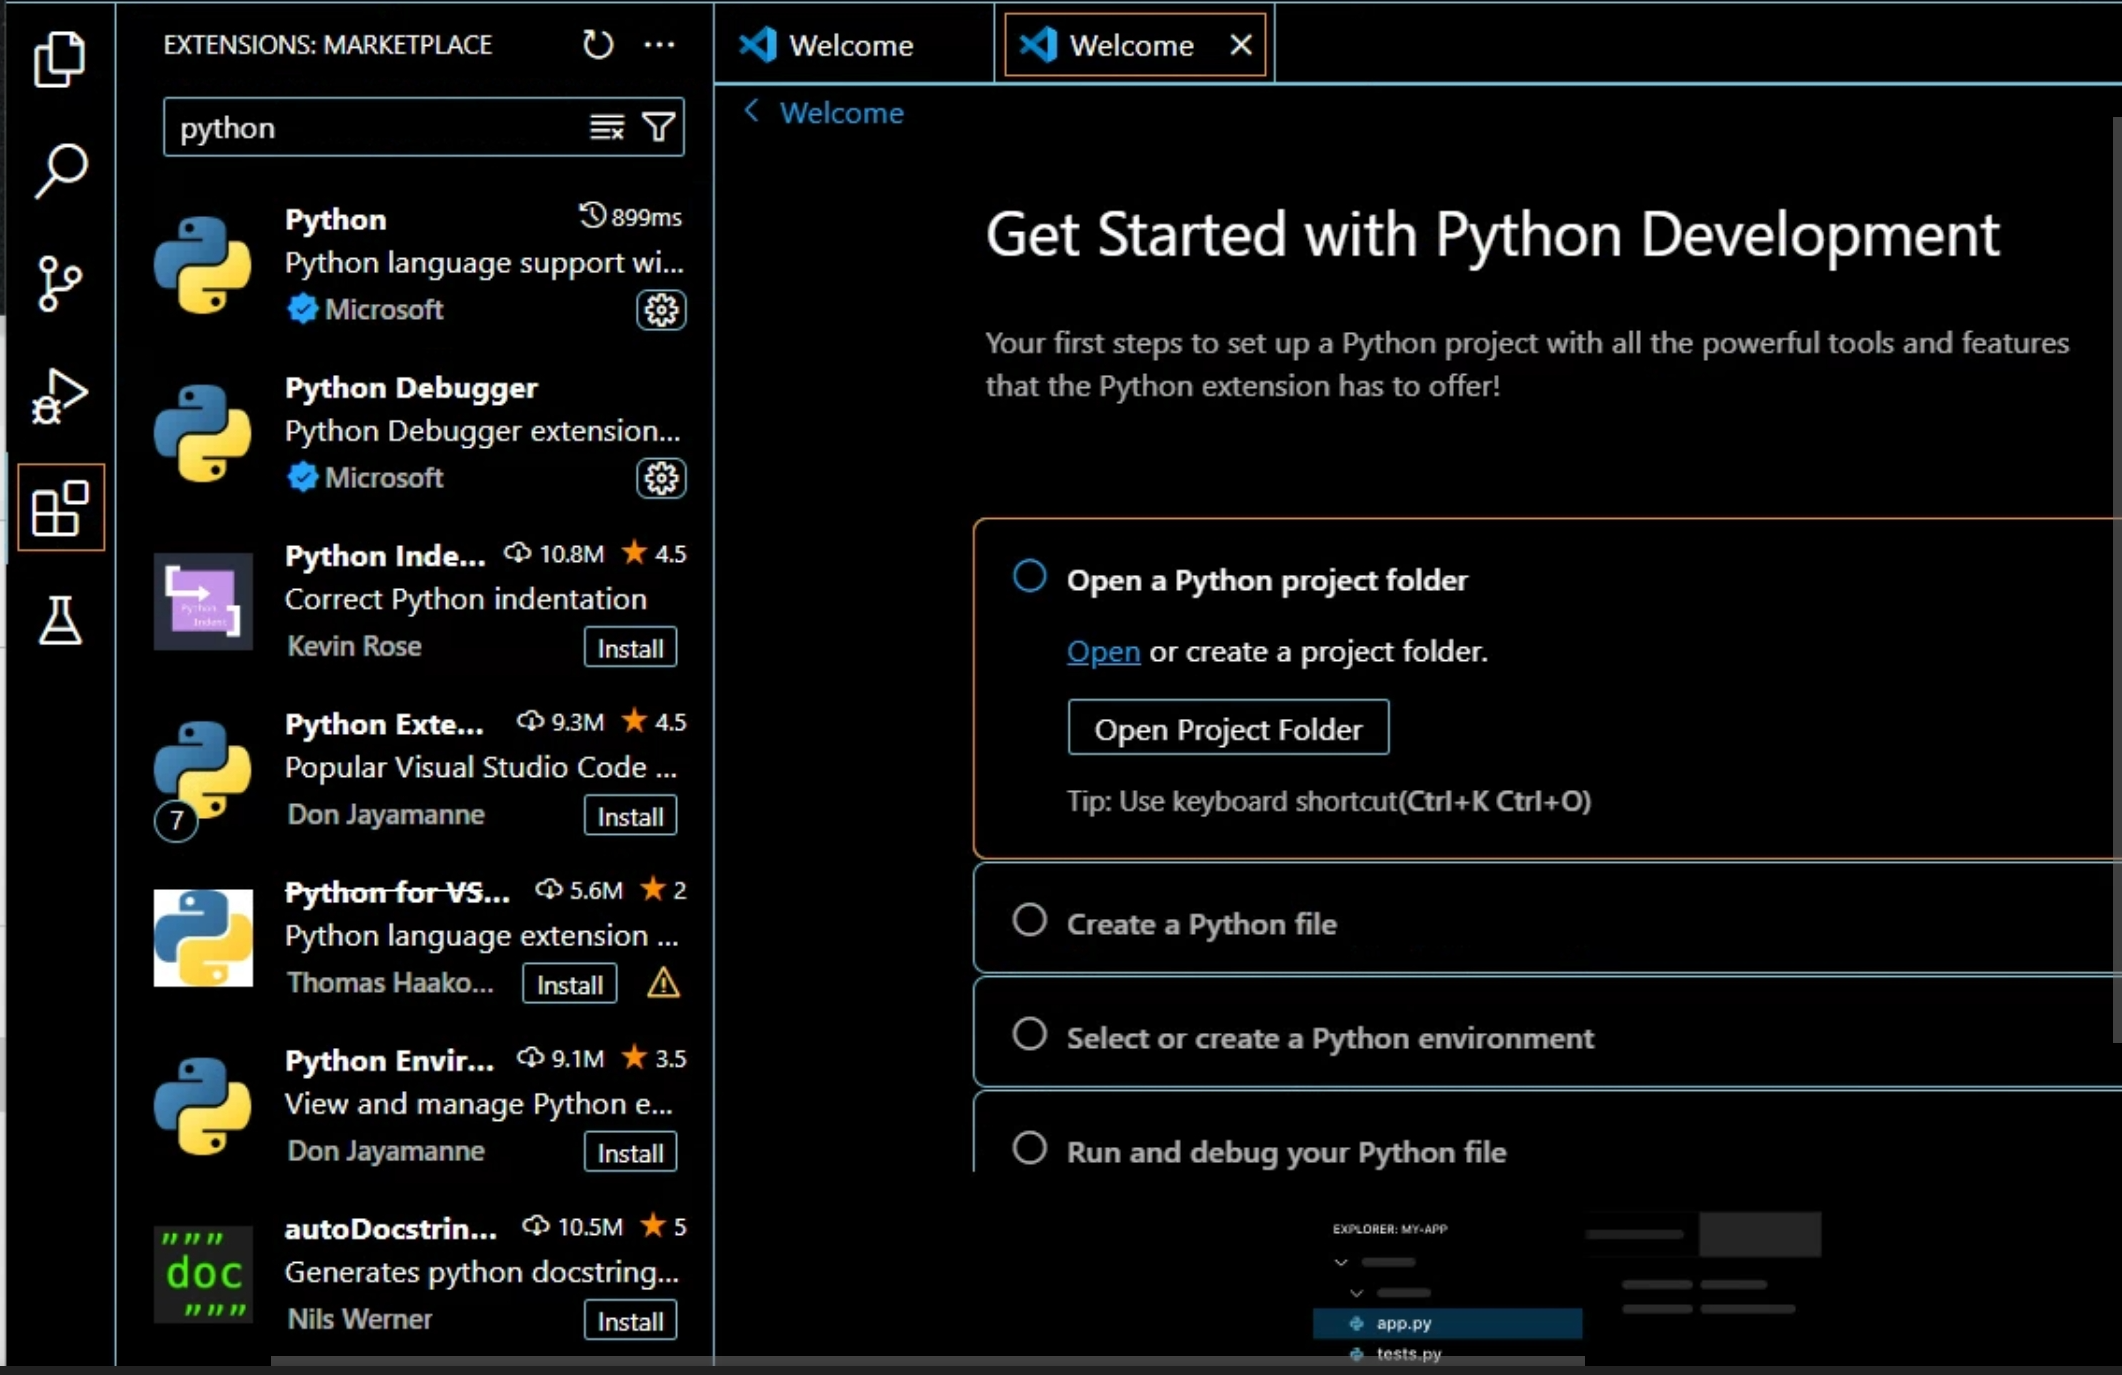
Task: Open Views and More Actions ellipsis menu
Action: coord(659,45)
